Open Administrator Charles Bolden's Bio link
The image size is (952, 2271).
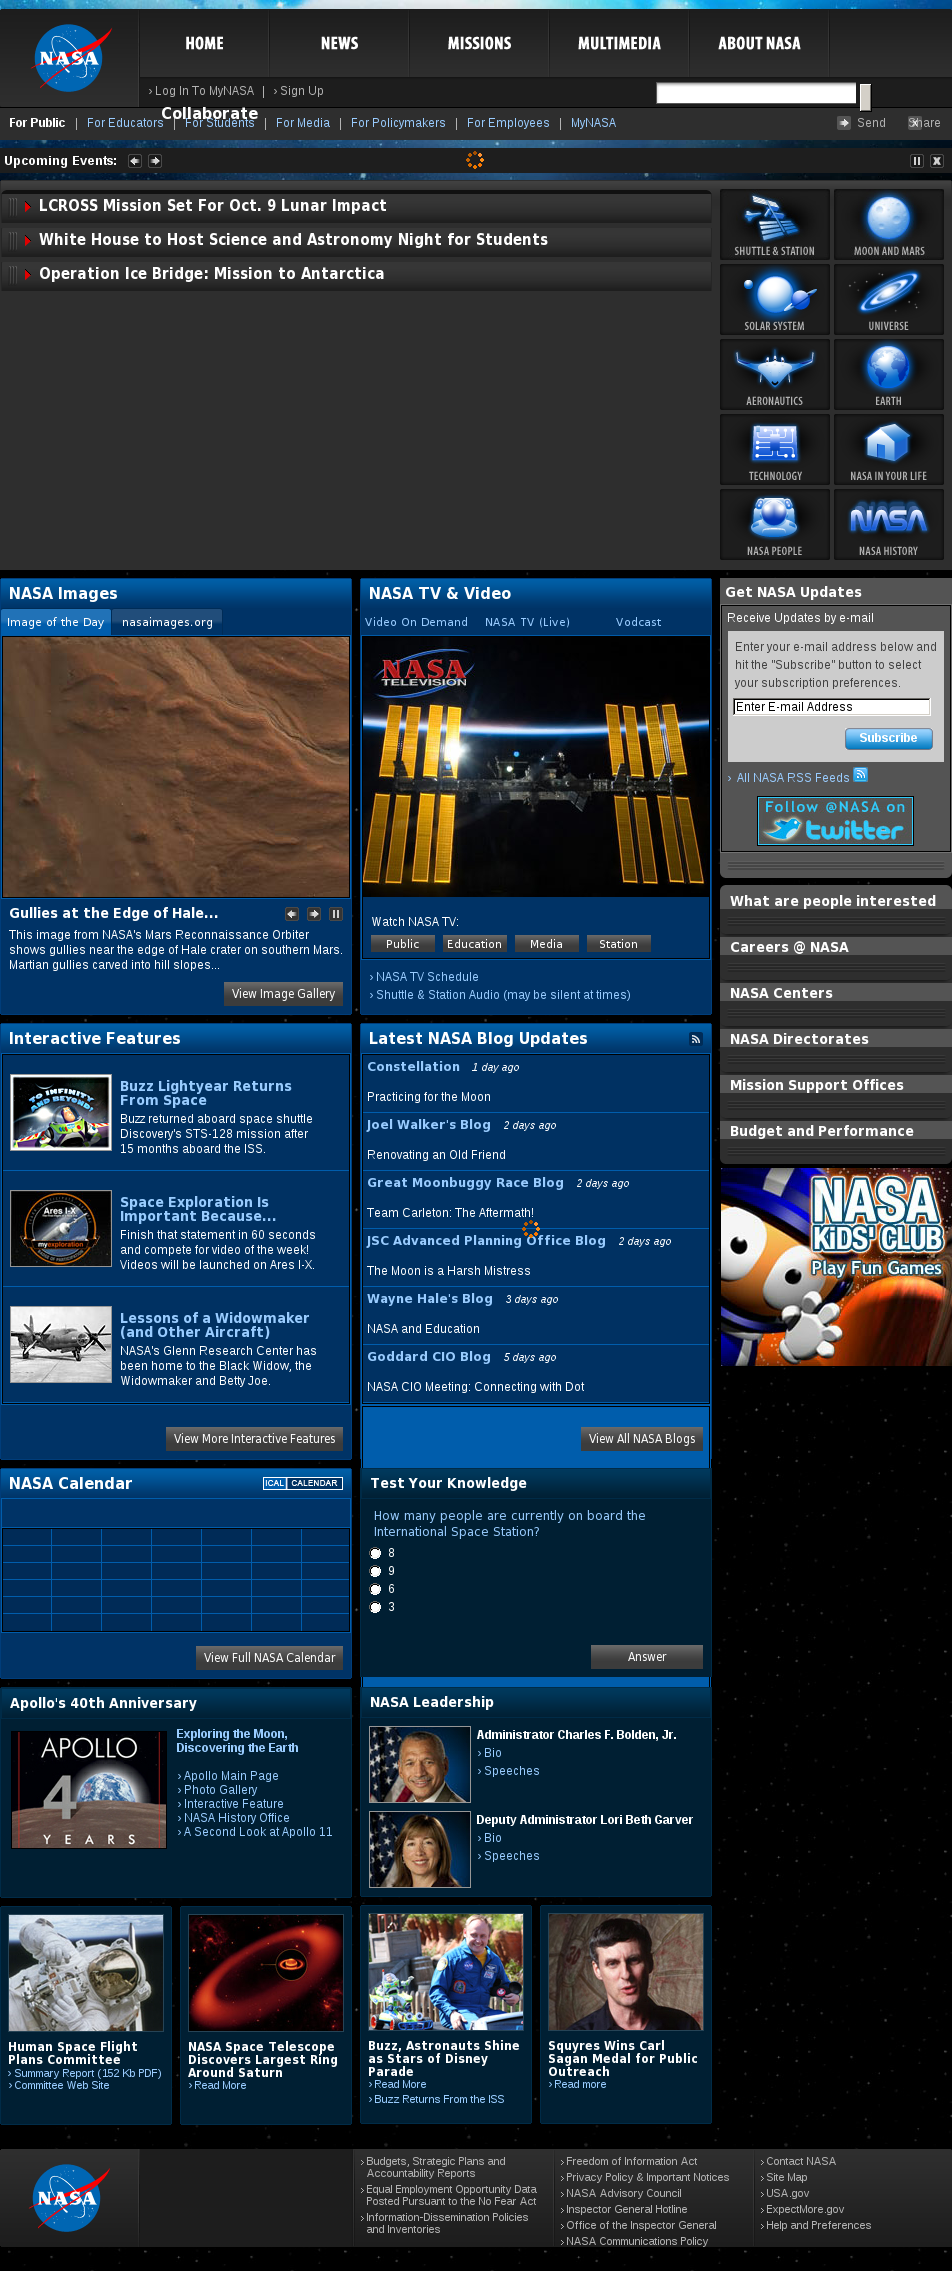tap(493, 1753)
